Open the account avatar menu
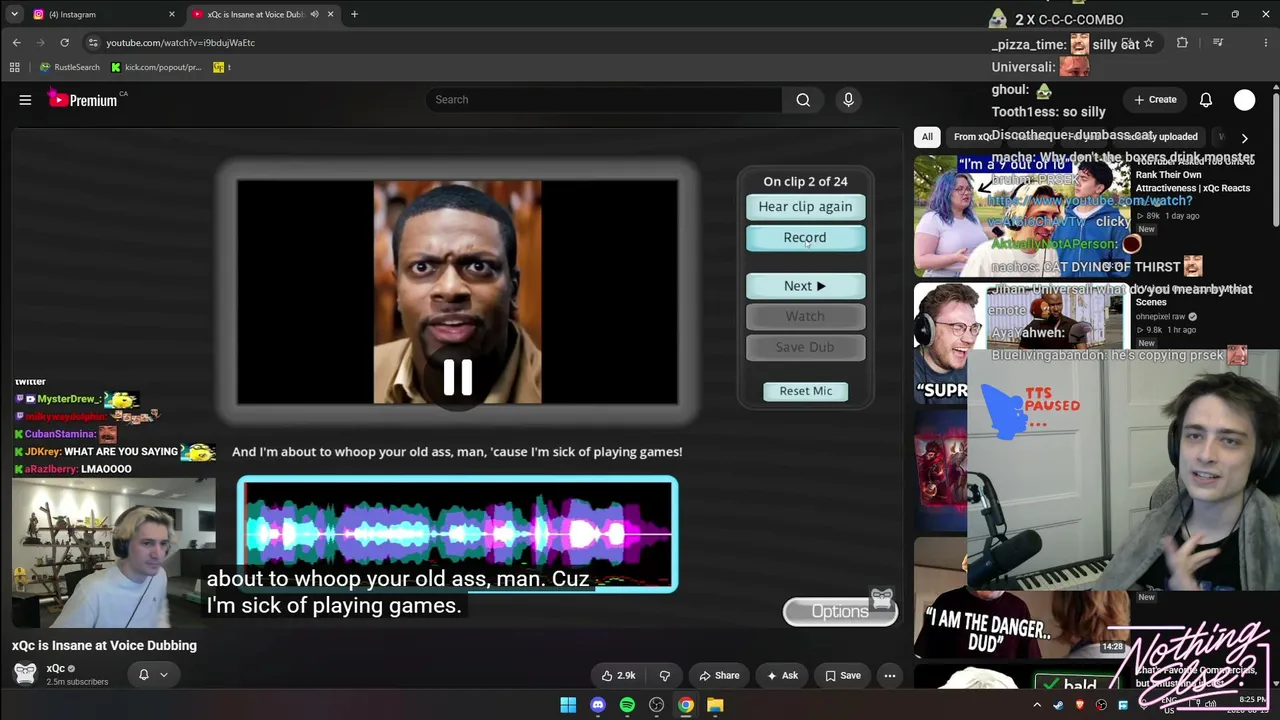The width and height of the screenshot is (1280, 720). click(x=1244, y=100)
